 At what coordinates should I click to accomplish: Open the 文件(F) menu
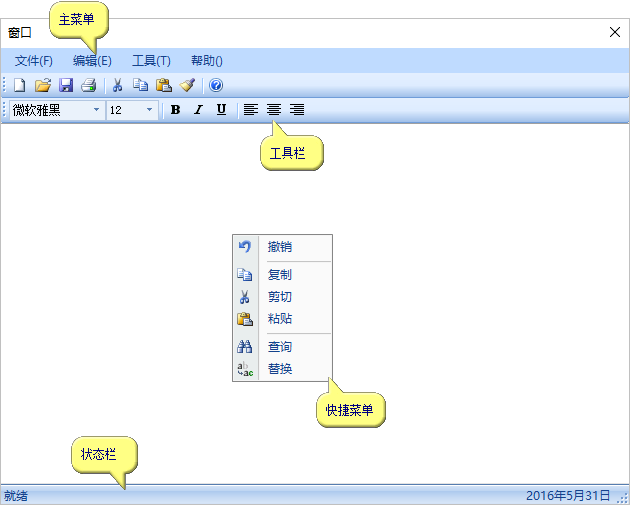(x=34, y=61)
